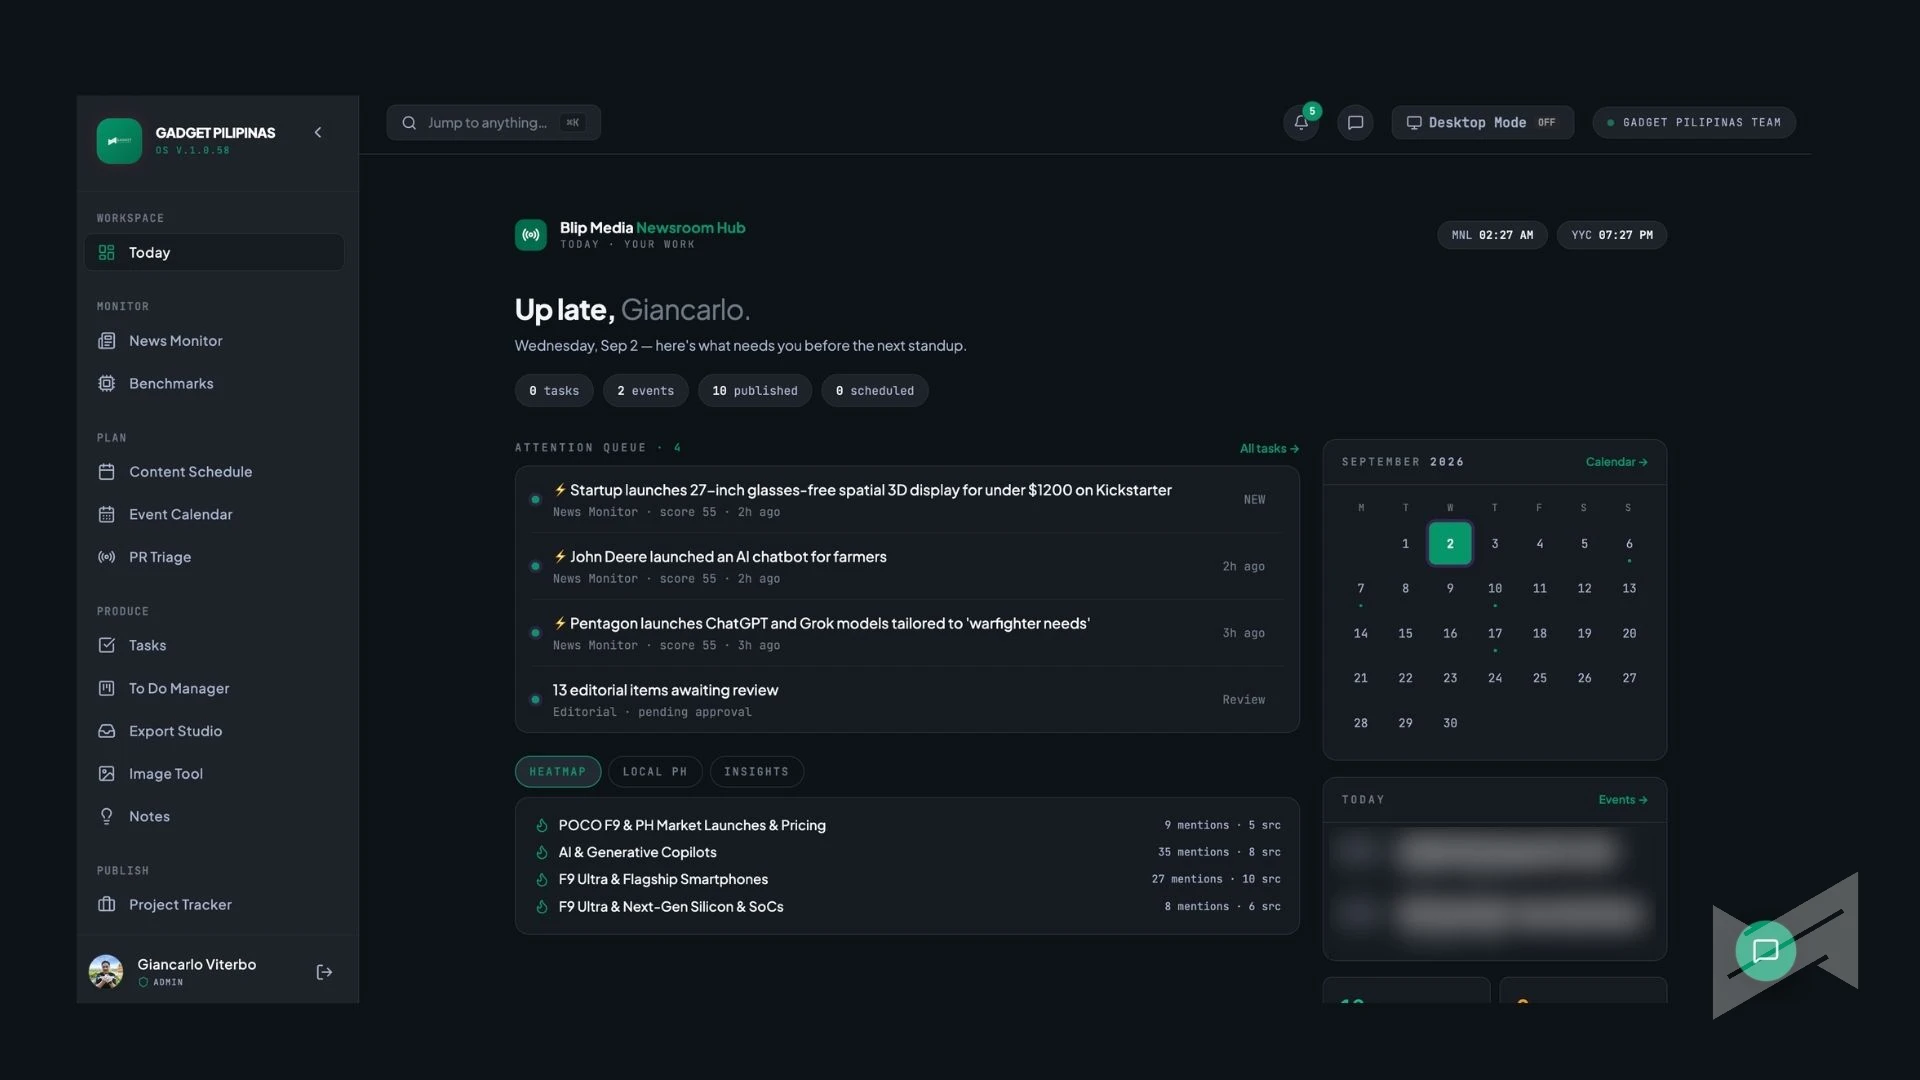
Task: Click the Project Tracker briefcase icon
Action: click(x=107, y=905)
